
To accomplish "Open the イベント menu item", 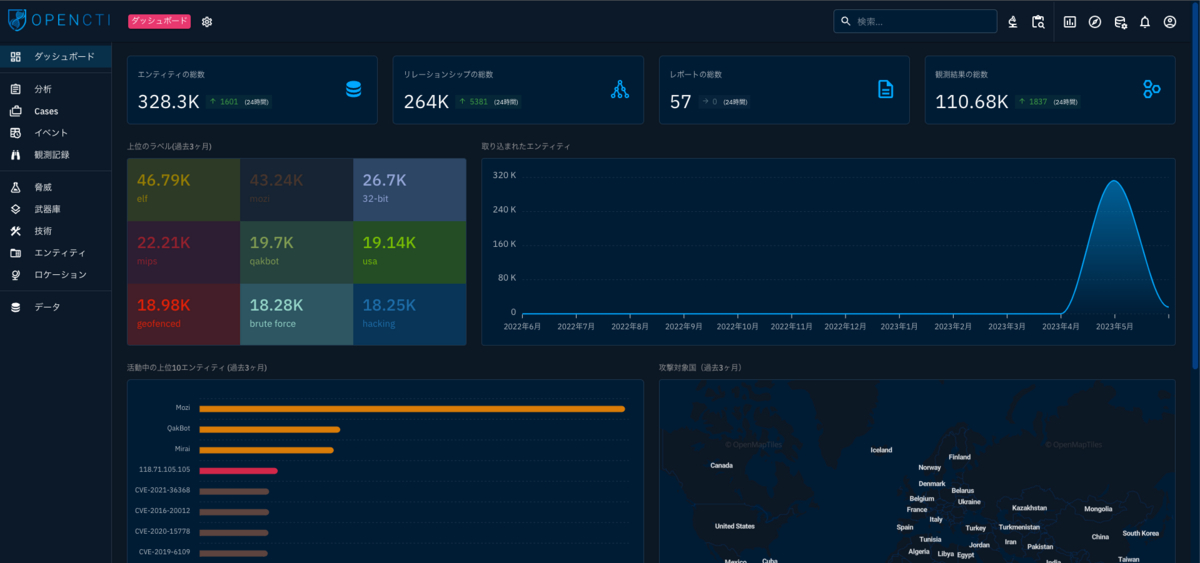I will (56, 133).
